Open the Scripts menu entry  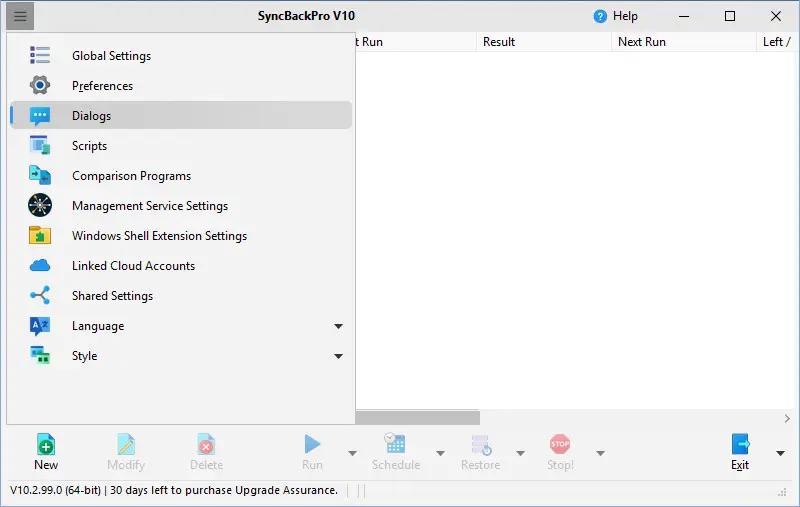(x=181, y=146)
